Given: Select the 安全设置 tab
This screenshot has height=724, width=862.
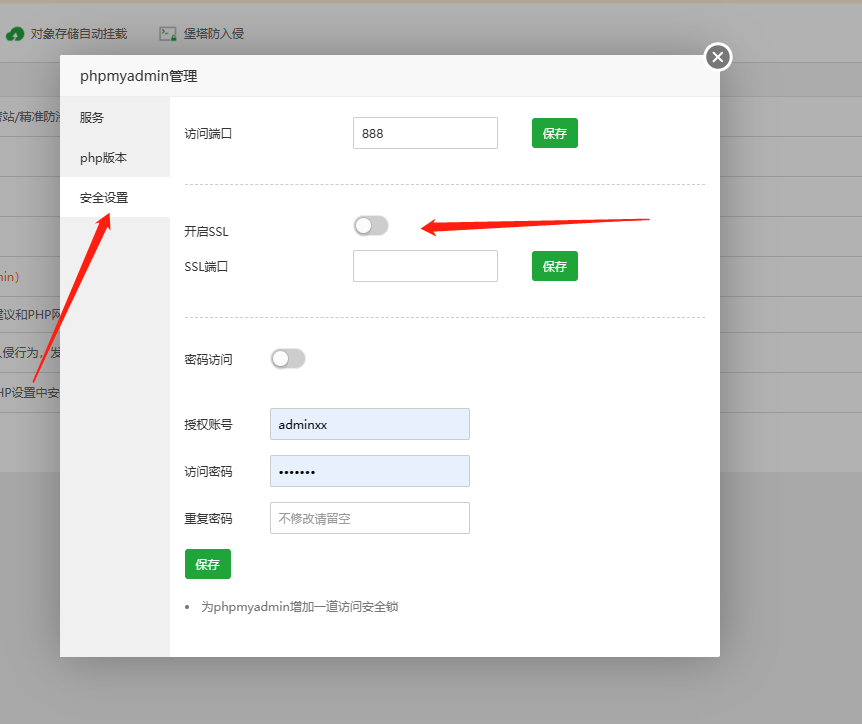Looking at the screenshot, I should click(115, 197).
